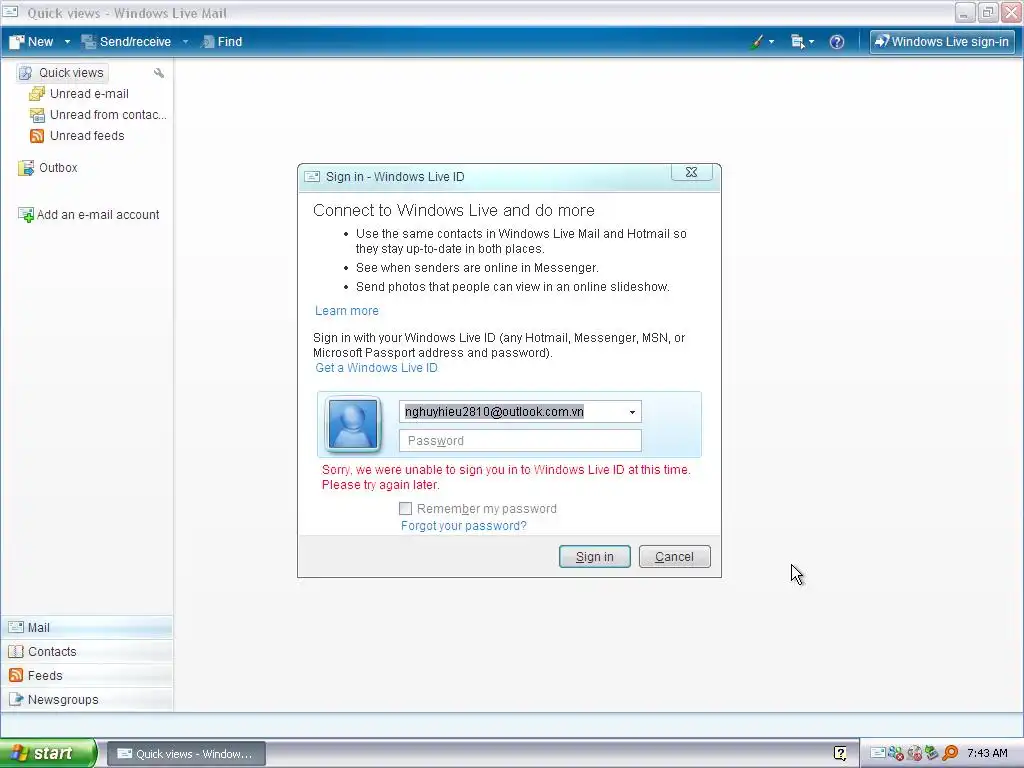Click the Contacts book icon in navigation
This screenshot has height=768, width=1024.
point(16,652)
